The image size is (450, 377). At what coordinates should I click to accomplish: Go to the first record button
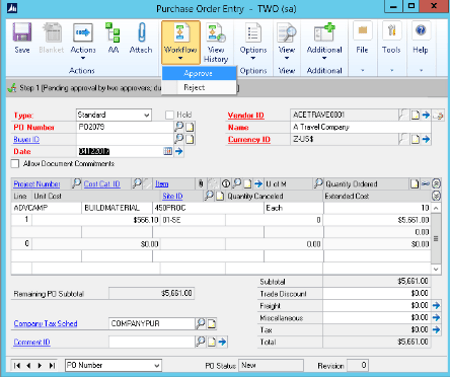17,365
